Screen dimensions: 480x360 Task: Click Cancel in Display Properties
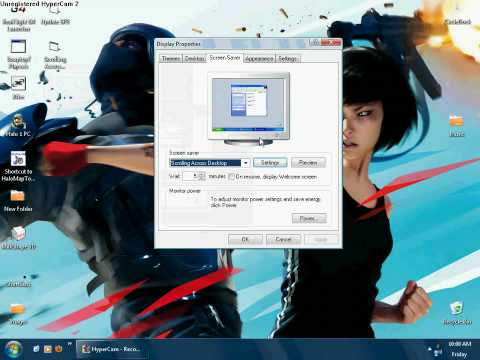point(283,239)
